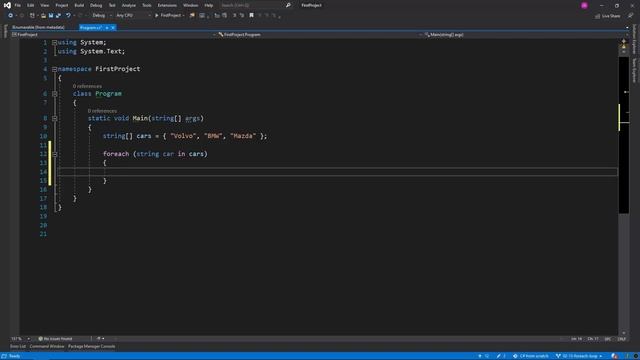Viewport: 640px width, 360px height.
Task: Click the Open File folder icon
Action: click(x=43, y=16)
